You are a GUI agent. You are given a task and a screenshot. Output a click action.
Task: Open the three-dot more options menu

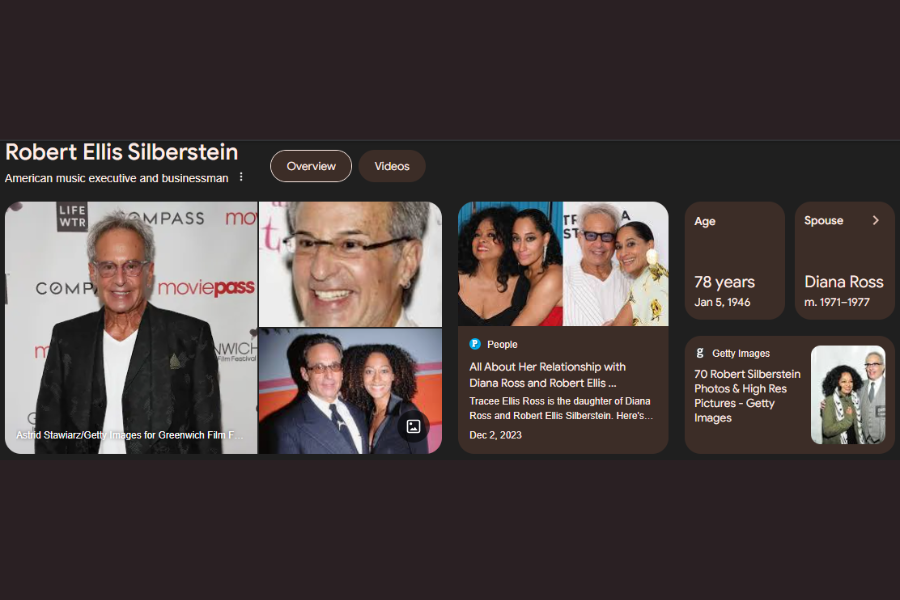(241, 177)
